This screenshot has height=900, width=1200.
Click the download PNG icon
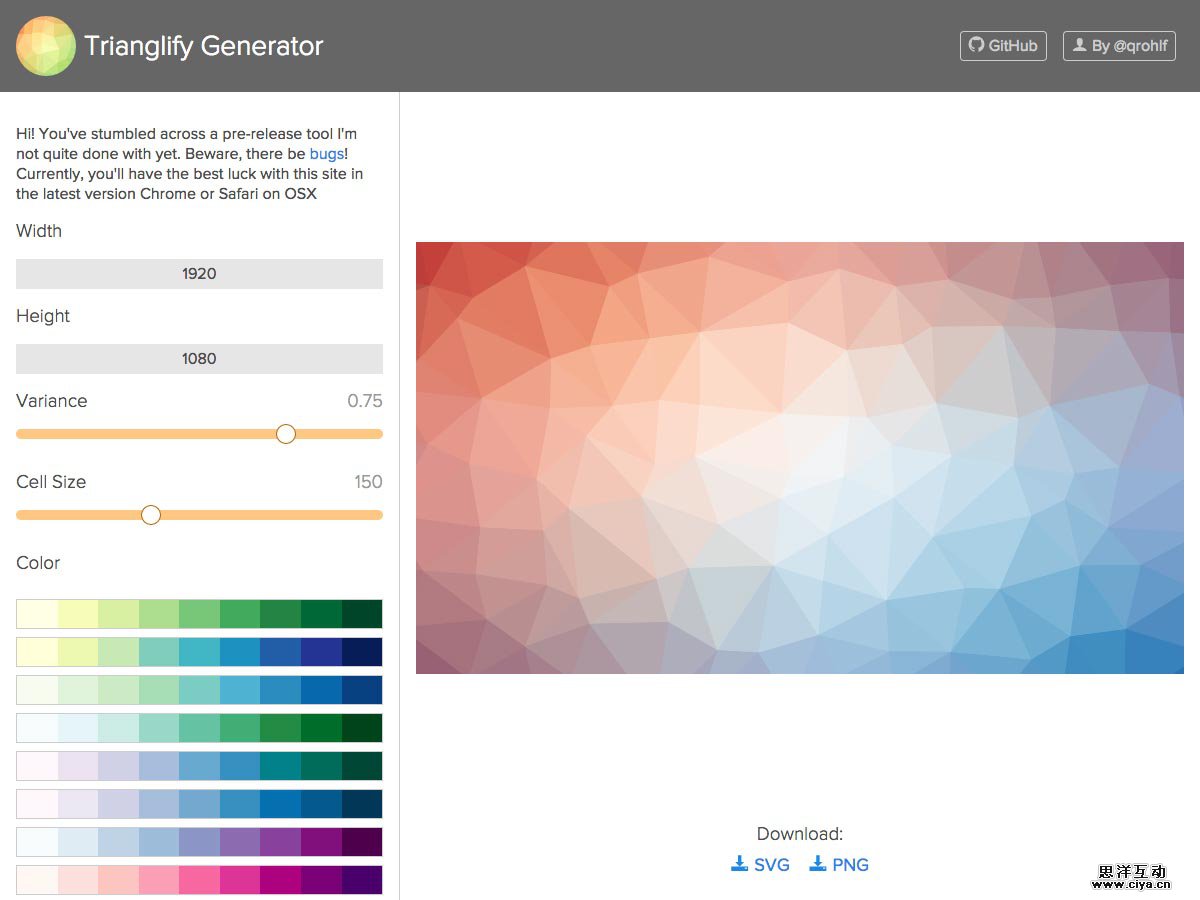point(818,864)
